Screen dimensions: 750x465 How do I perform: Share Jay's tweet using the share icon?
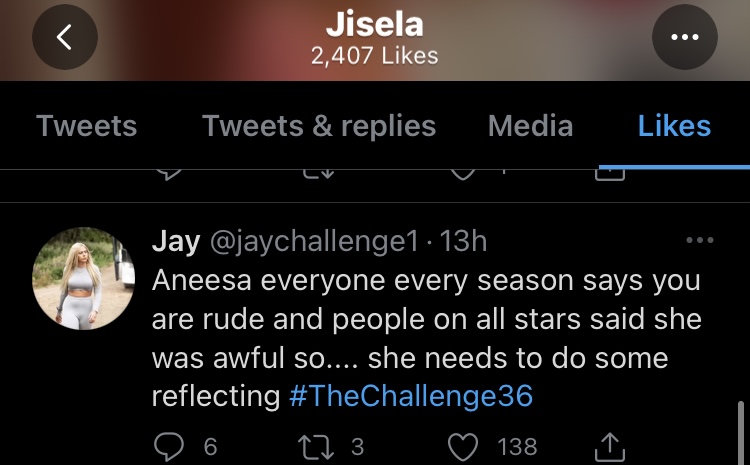point(609,446)
